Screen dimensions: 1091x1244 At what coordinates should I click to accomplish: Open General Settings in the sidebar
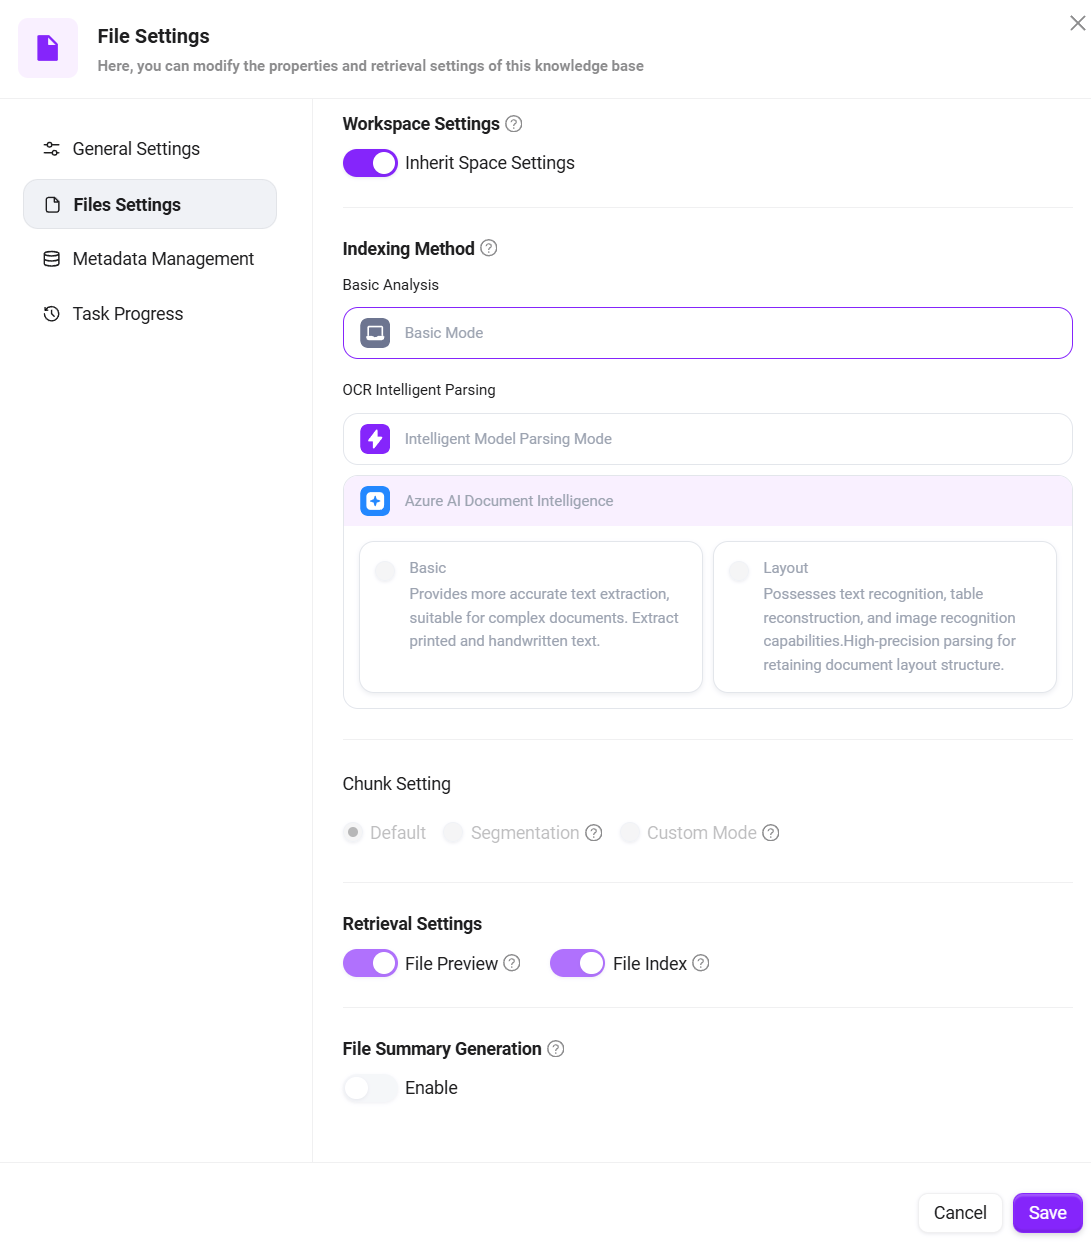coord(136,149)
